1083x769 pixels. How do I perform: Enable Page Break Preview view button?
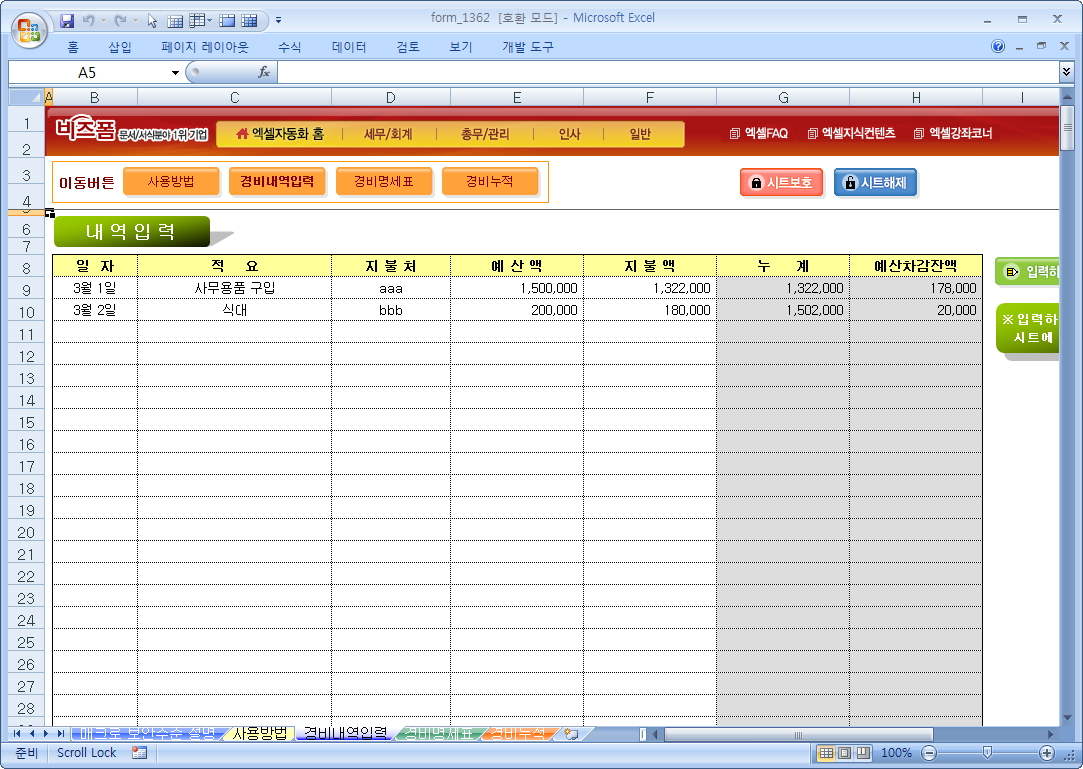tap(863, 753)
